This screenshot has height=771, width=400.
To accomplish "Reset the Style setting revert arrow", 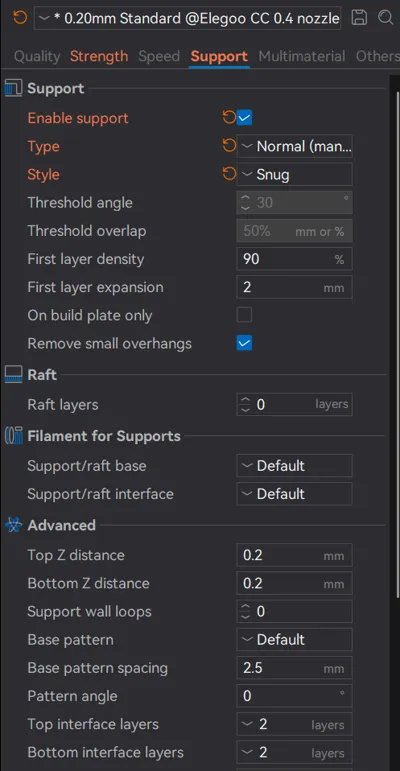I will 229,174.
